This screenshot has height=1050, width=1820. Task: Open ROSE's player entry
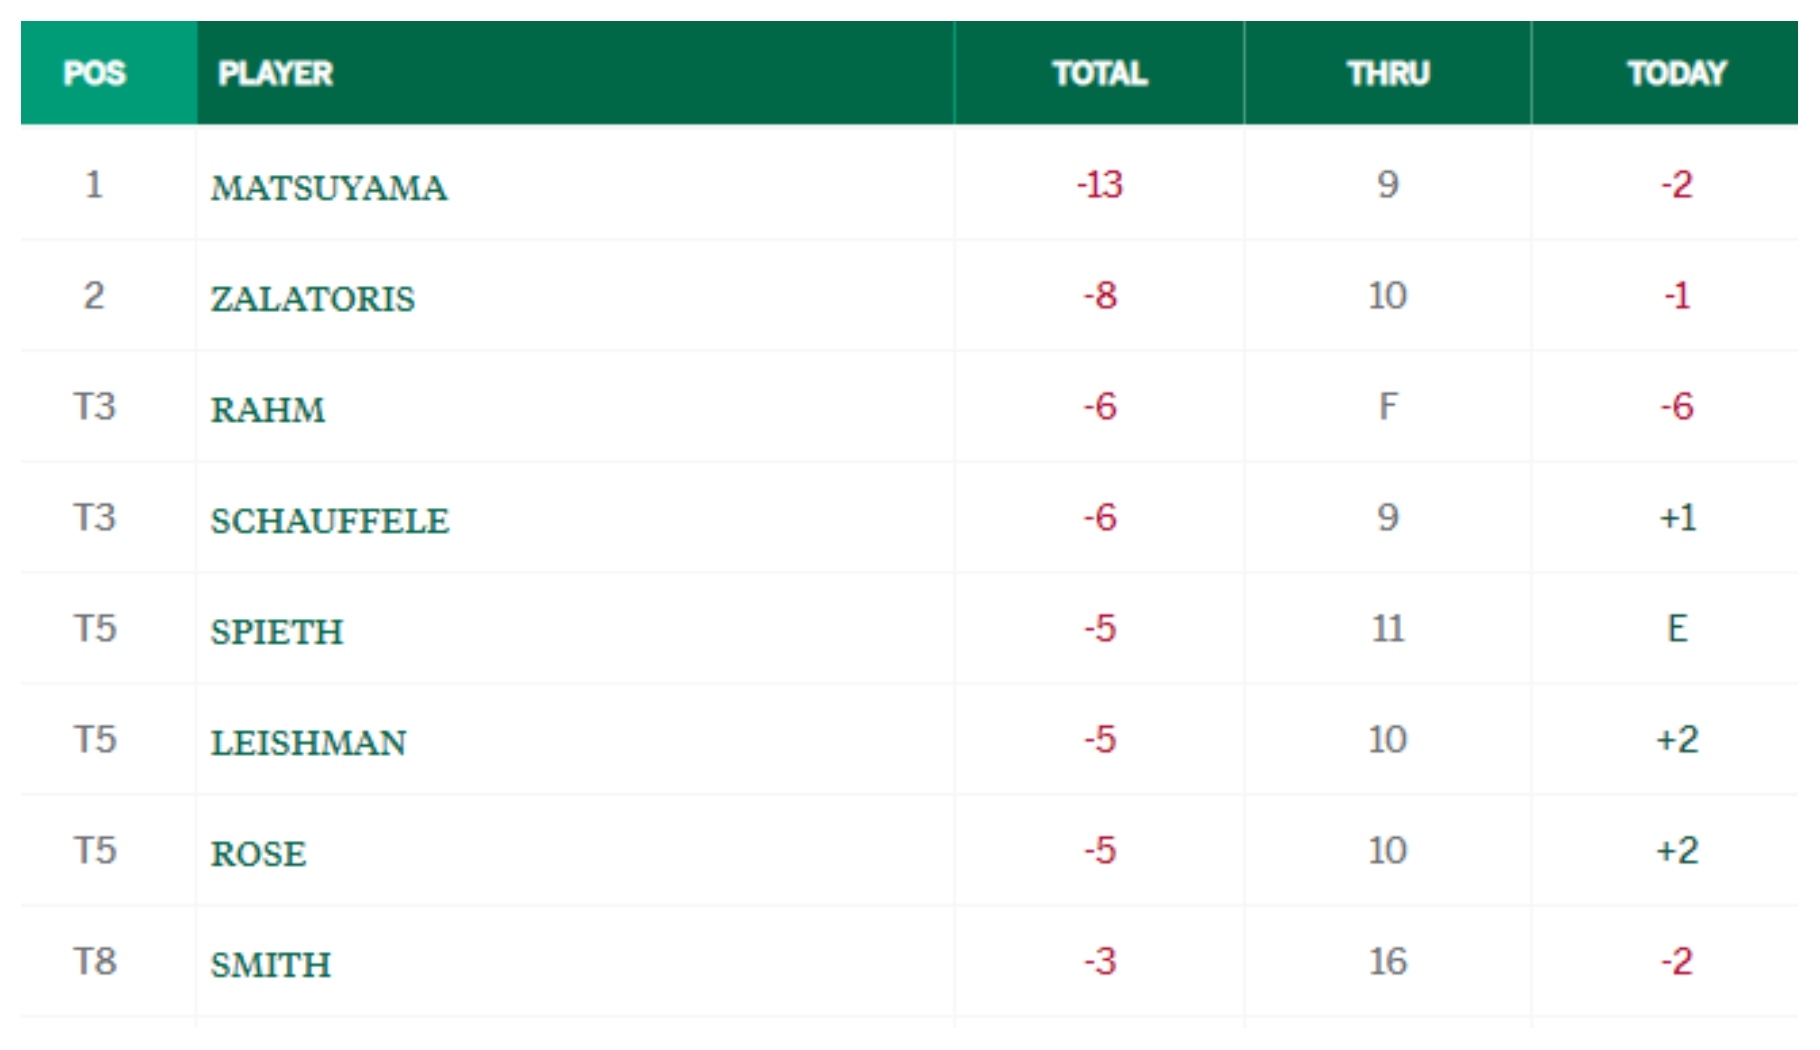point(258,854)
